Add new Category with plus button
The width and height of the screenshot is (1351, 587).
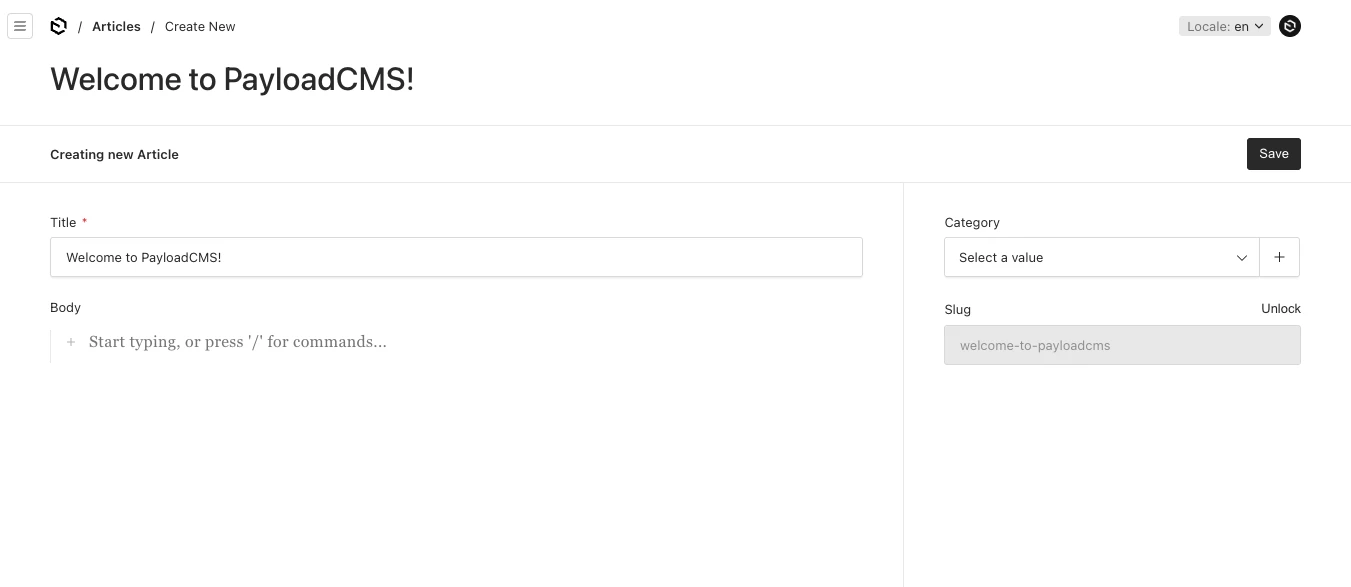(x=1279, y=257)
